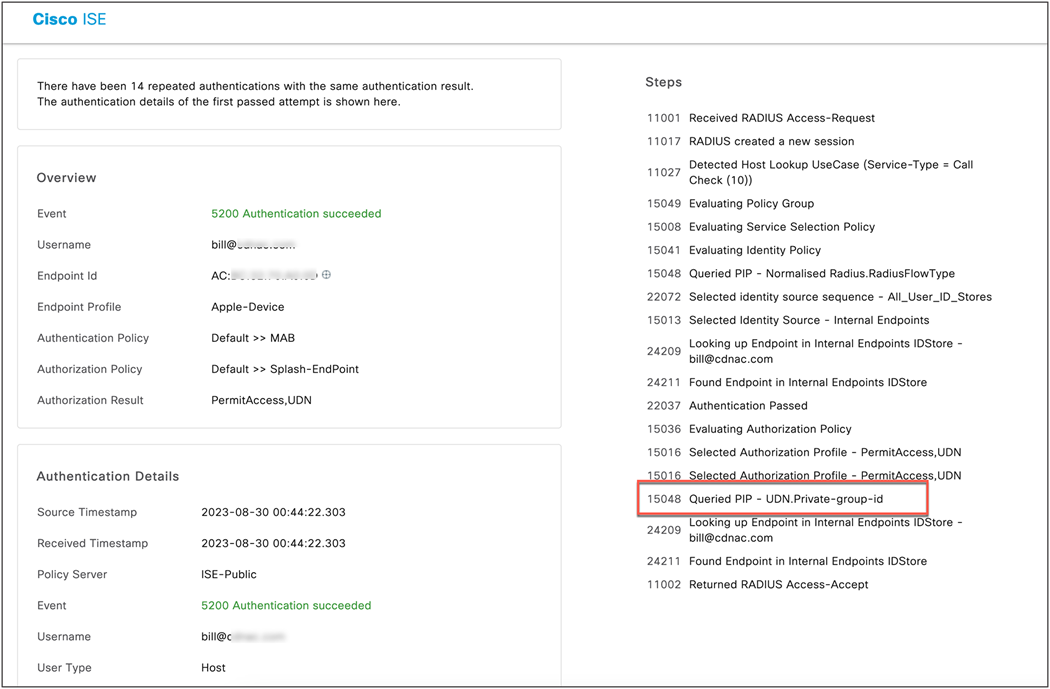The width and height of the screenshot is (1050, 689).
Task: Click the "Overview" section heading
Action: [66, 177]
